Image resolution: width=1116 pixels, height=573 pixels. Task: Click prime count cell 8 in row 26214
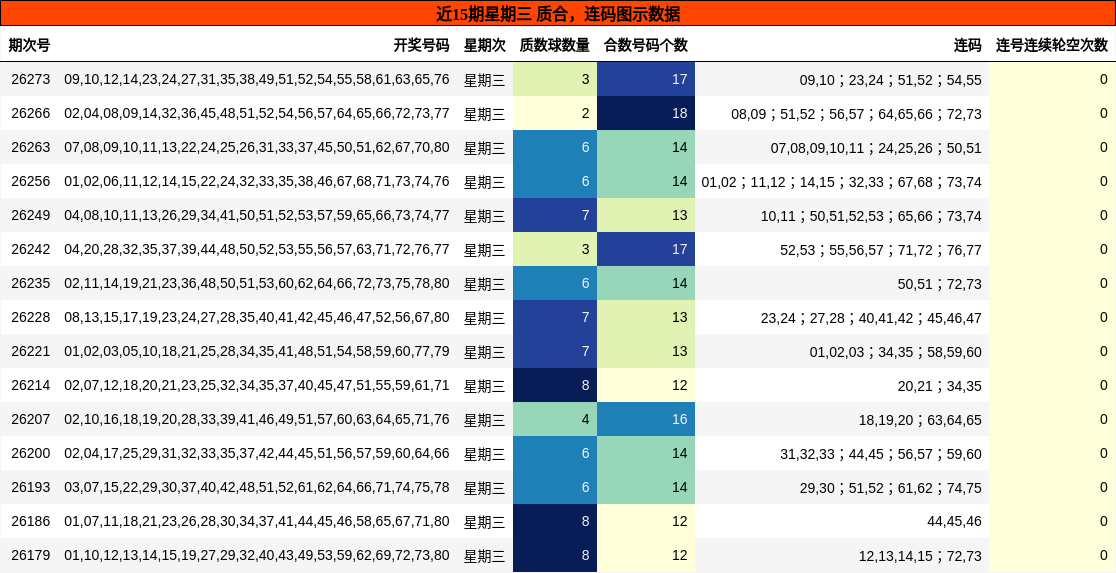point(554,385)
